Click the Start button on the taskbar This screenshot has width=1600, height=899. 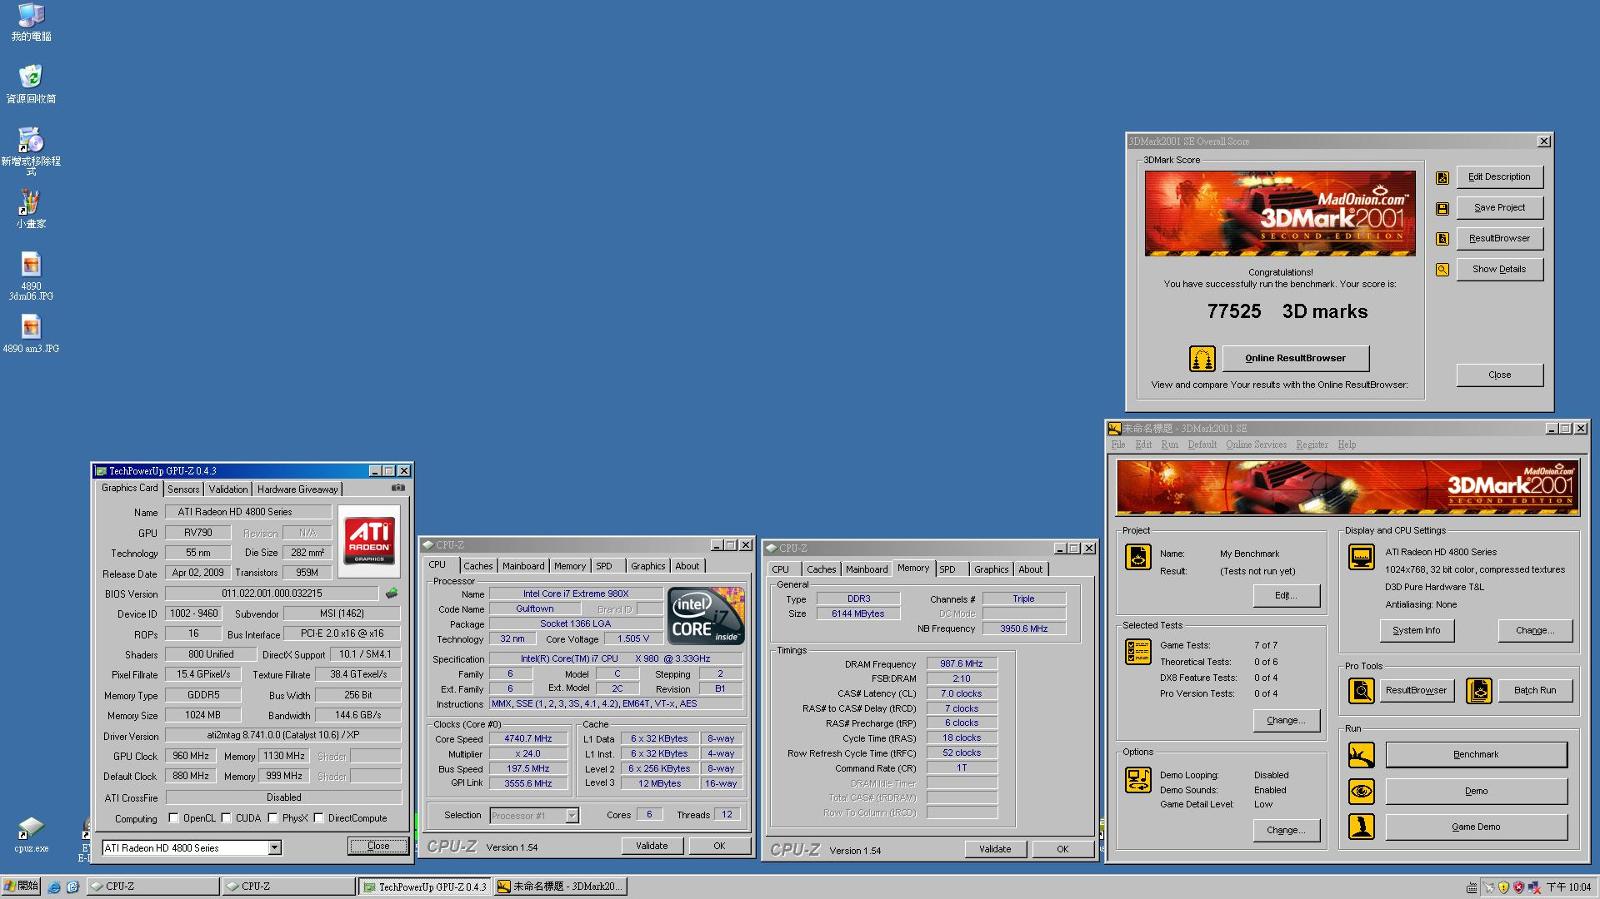point(21,887)
